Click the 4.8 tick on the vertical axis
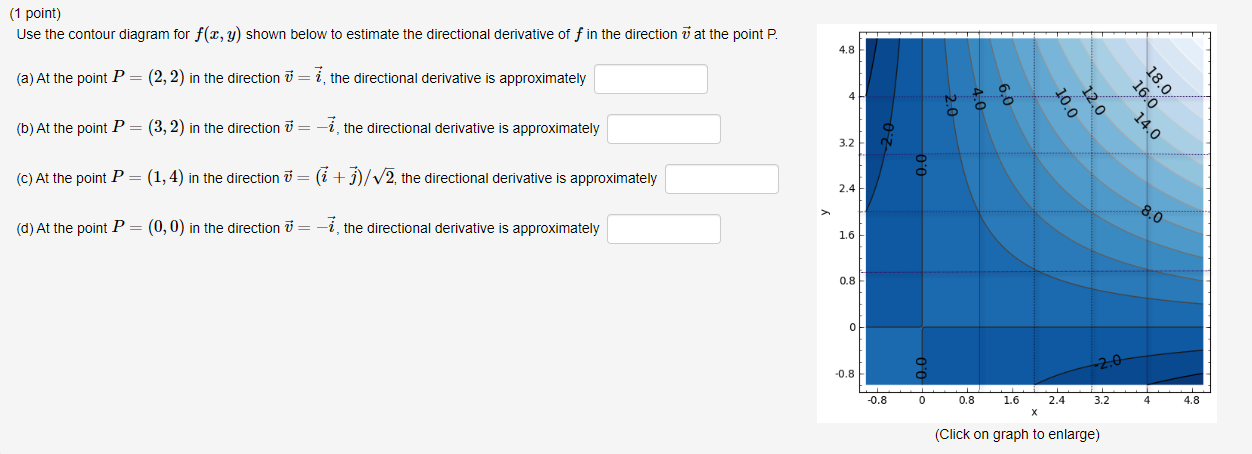The height and width of the screenshot is (454, 1252). click(x=845, y=48)
